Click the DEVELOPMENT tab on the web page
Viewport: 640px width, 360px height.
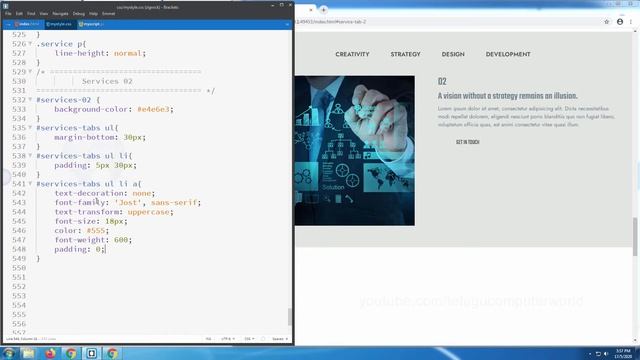coord(508,54)
